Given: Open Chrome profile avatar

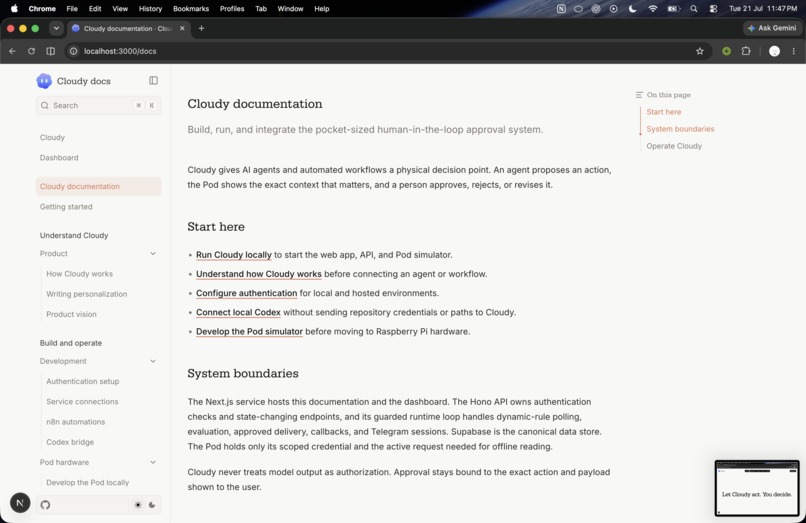Looking at the screenshot, I should [774, 51].
